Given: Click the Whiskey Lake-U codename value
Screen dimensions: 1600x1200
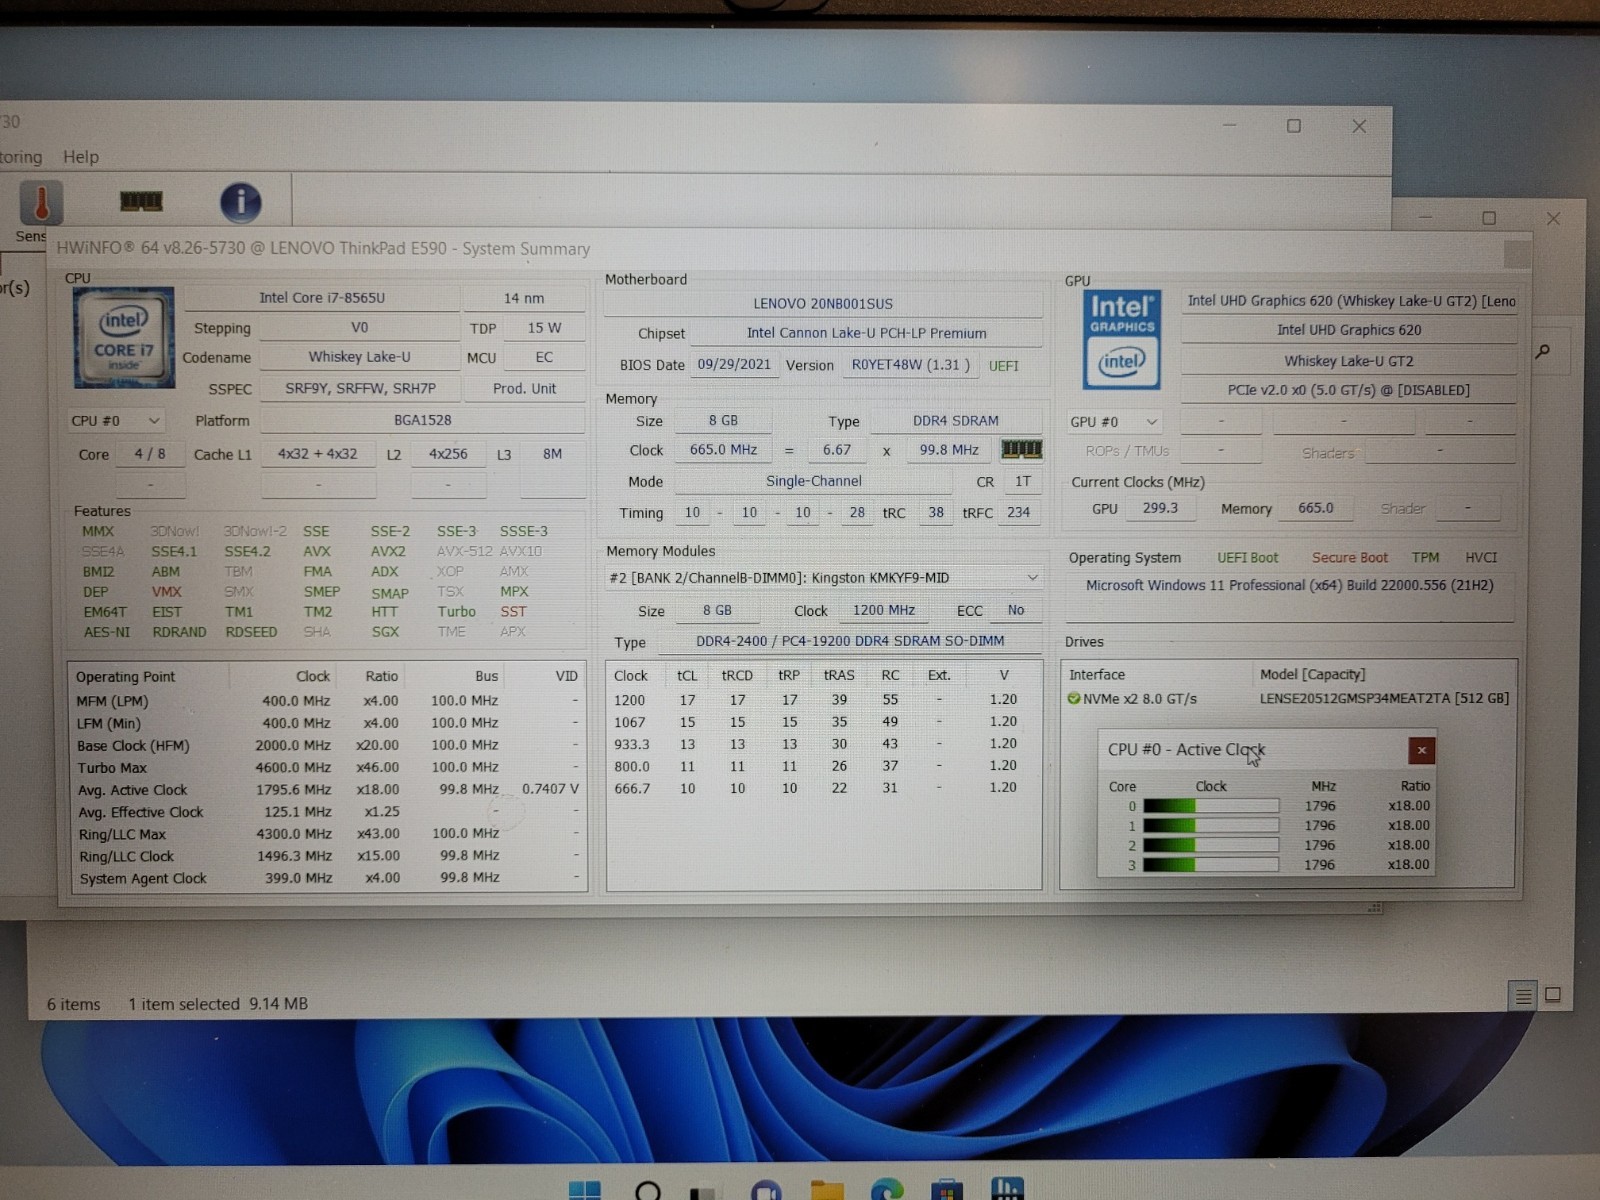Looking at the screenshot, I should [x=359, y=357].
